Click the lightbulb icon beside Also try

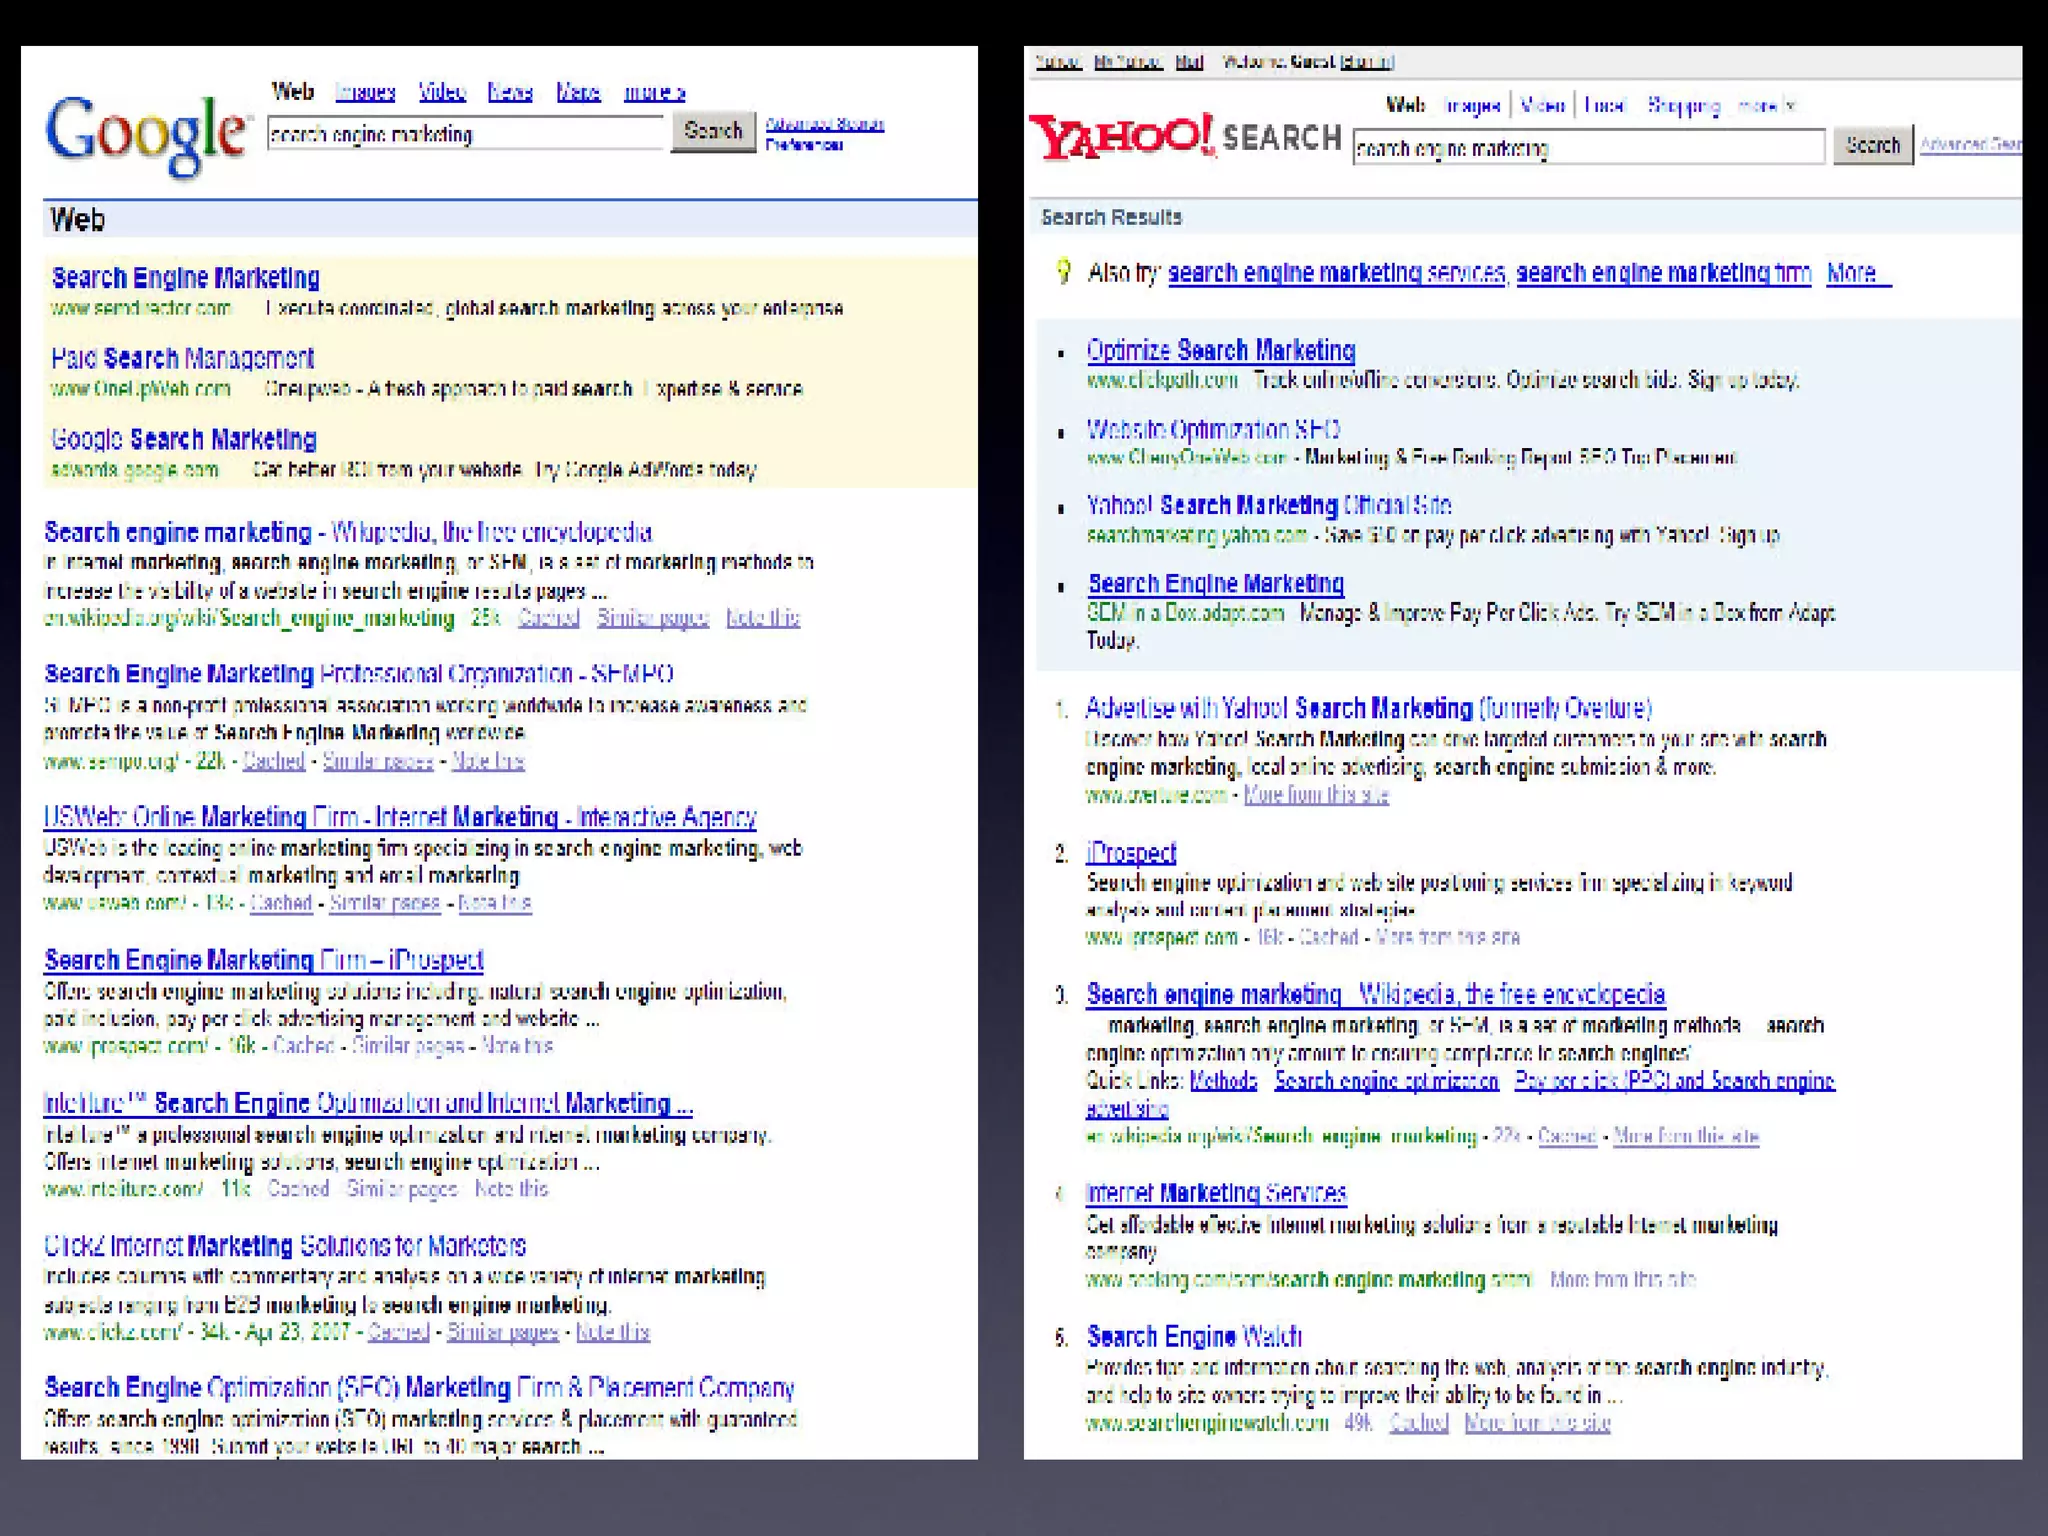[1063, 272]
